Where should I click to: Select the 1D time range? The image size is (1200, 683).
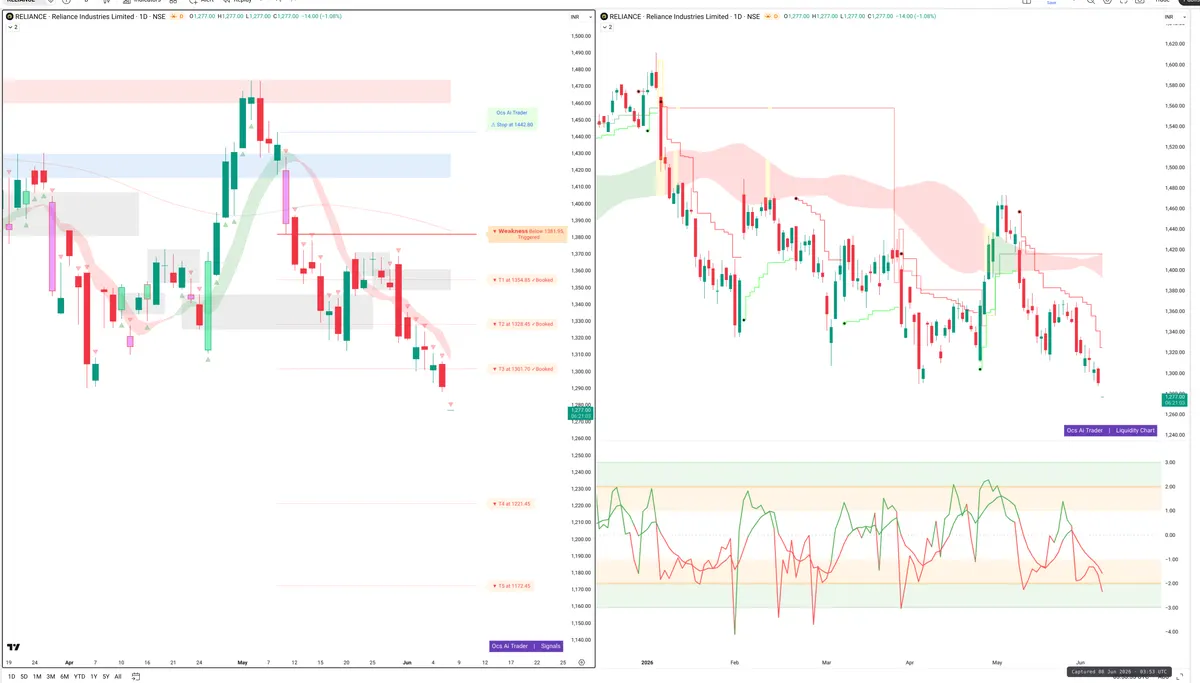coord(10,677)
